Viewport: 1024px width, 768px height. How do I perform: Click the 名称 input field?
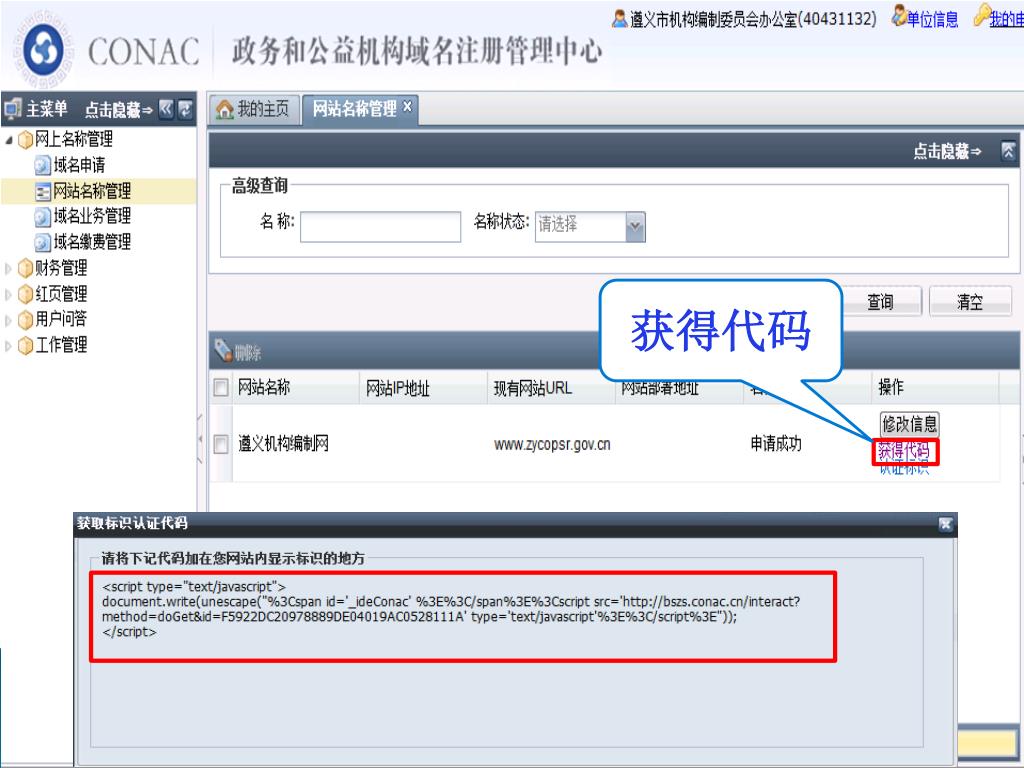point(381,227)
